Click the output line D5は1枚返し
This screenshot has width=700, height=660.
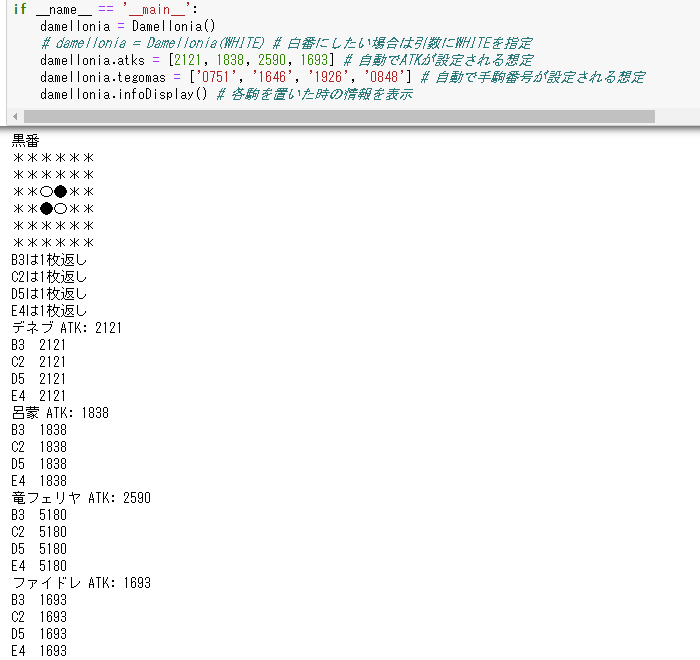(x=49, y=293)
